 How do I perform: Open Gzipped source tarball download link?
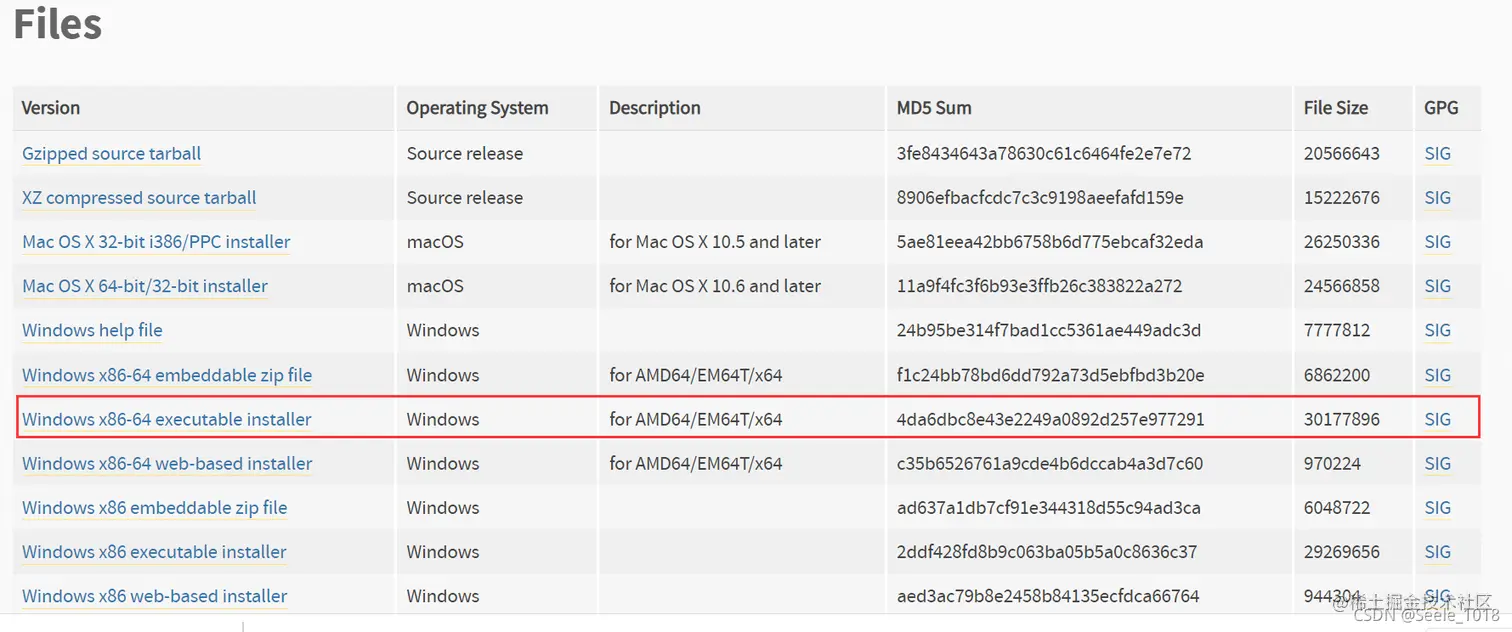(x=111, y=154)
